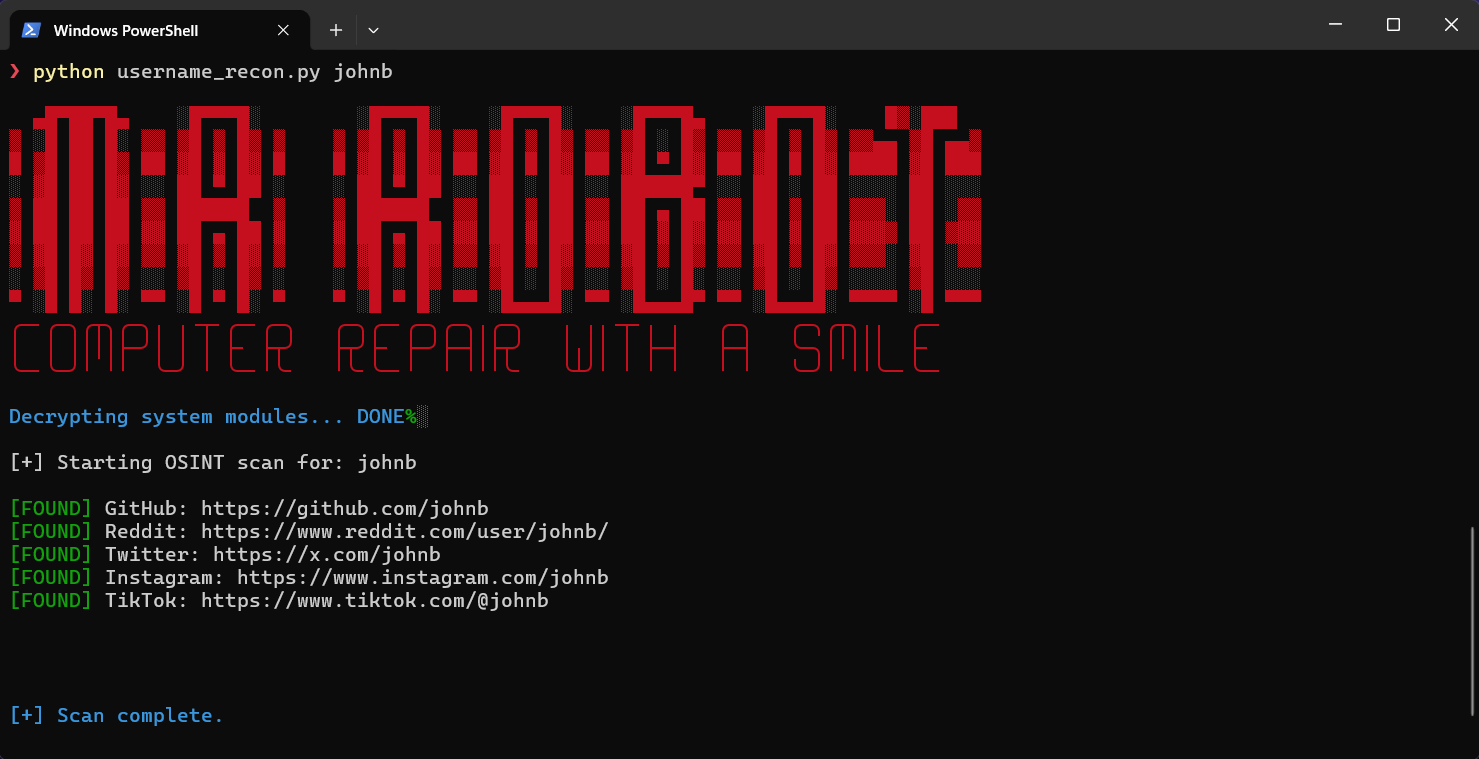This screenshot has width=1479, height=759.
Task: Click '[+] Starting OSINT scan for: johnb'
Action: pos(213,462)
